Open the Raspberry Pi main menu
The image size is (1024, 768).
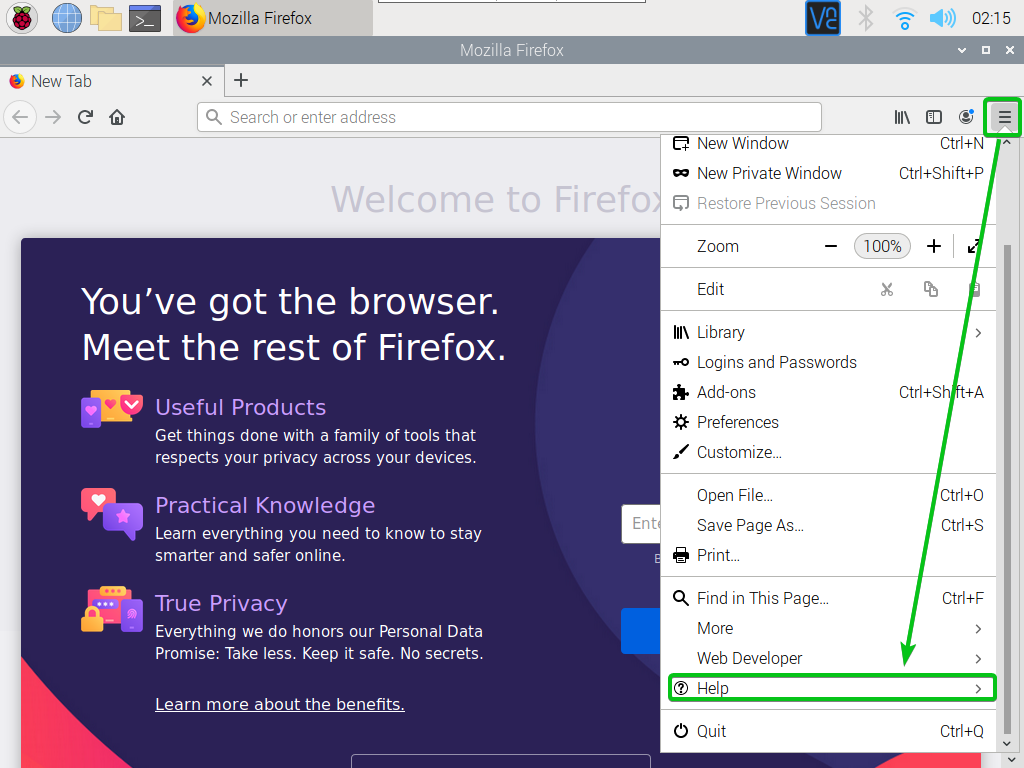(22, 18)
